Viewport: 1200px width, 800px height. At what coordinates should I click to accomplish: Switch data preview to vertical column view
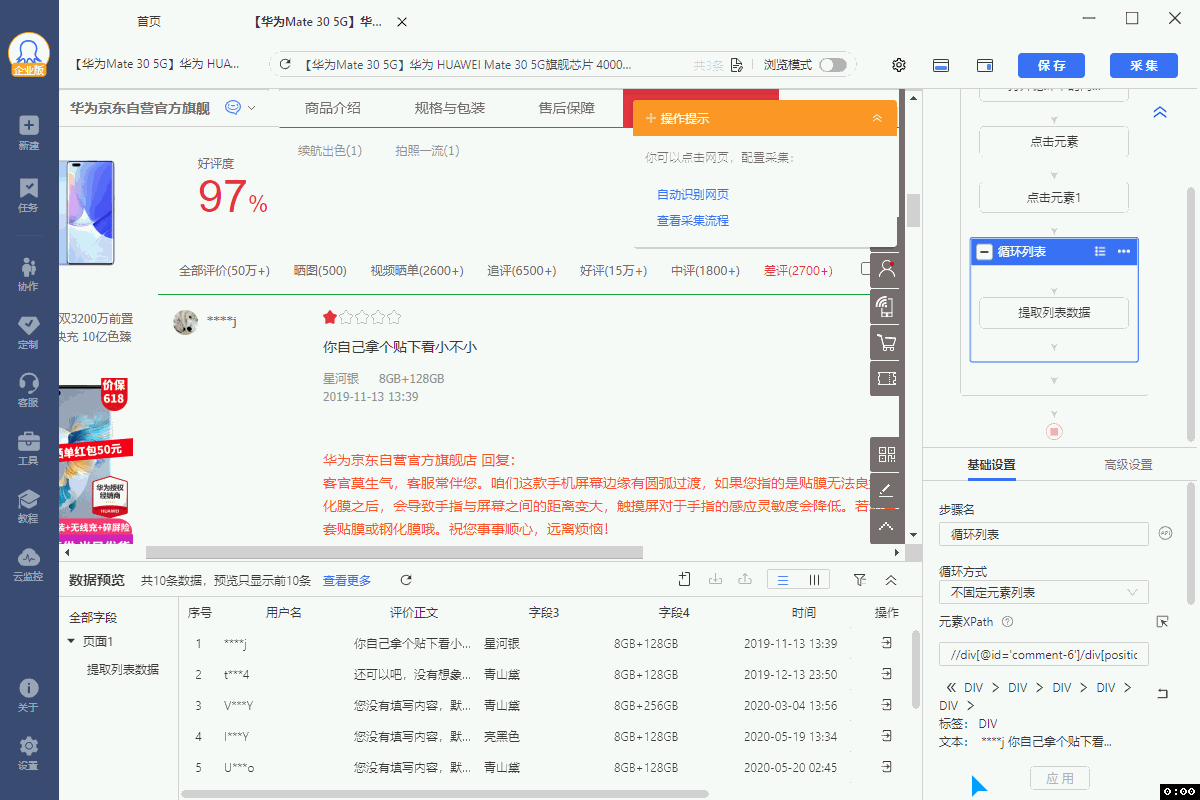click(x=814, y=580)
